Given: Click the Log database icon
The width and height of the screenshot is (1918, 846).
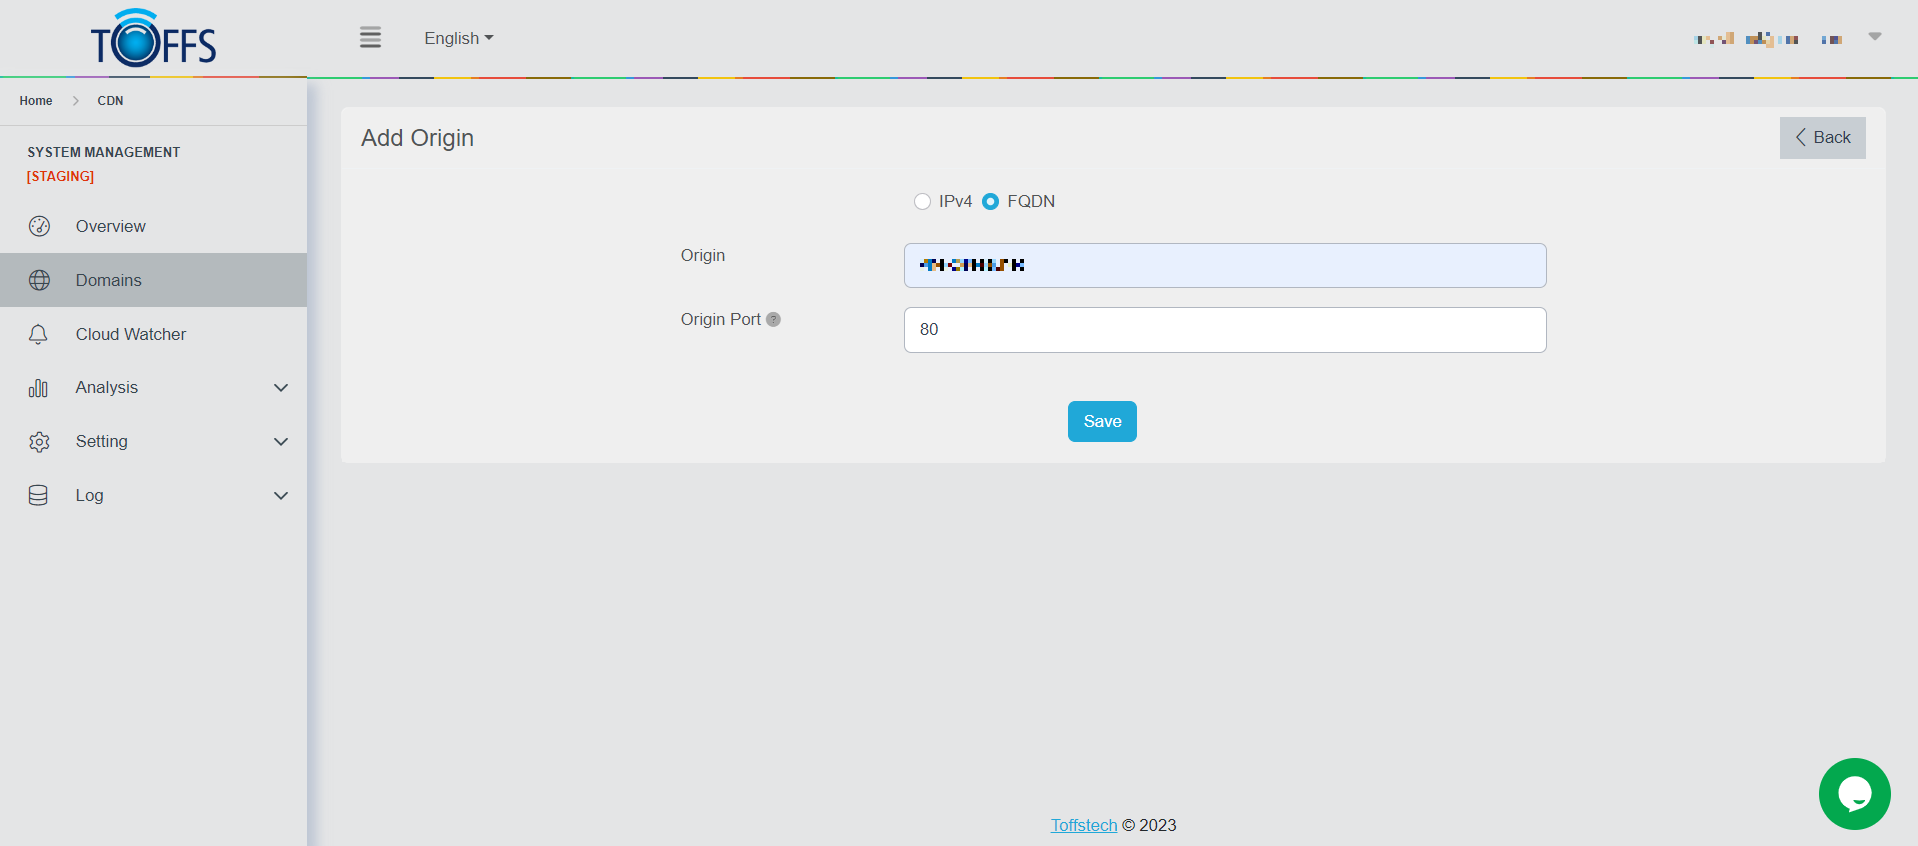Looking at the screenshot, I should click(39, 496).
